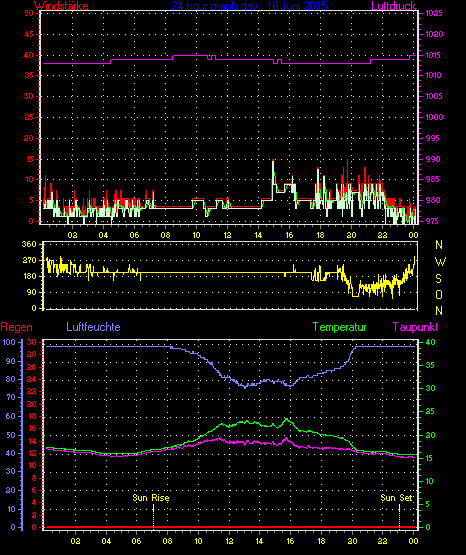
Task: Click the 24 hour graph title
Action: pyautogui.click(x=249, y=6)
